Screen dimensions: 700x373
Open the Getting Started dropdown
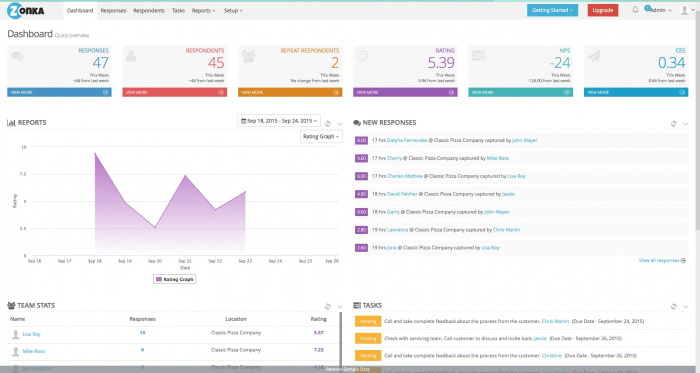pyautogui.click(x=552, y=10)
